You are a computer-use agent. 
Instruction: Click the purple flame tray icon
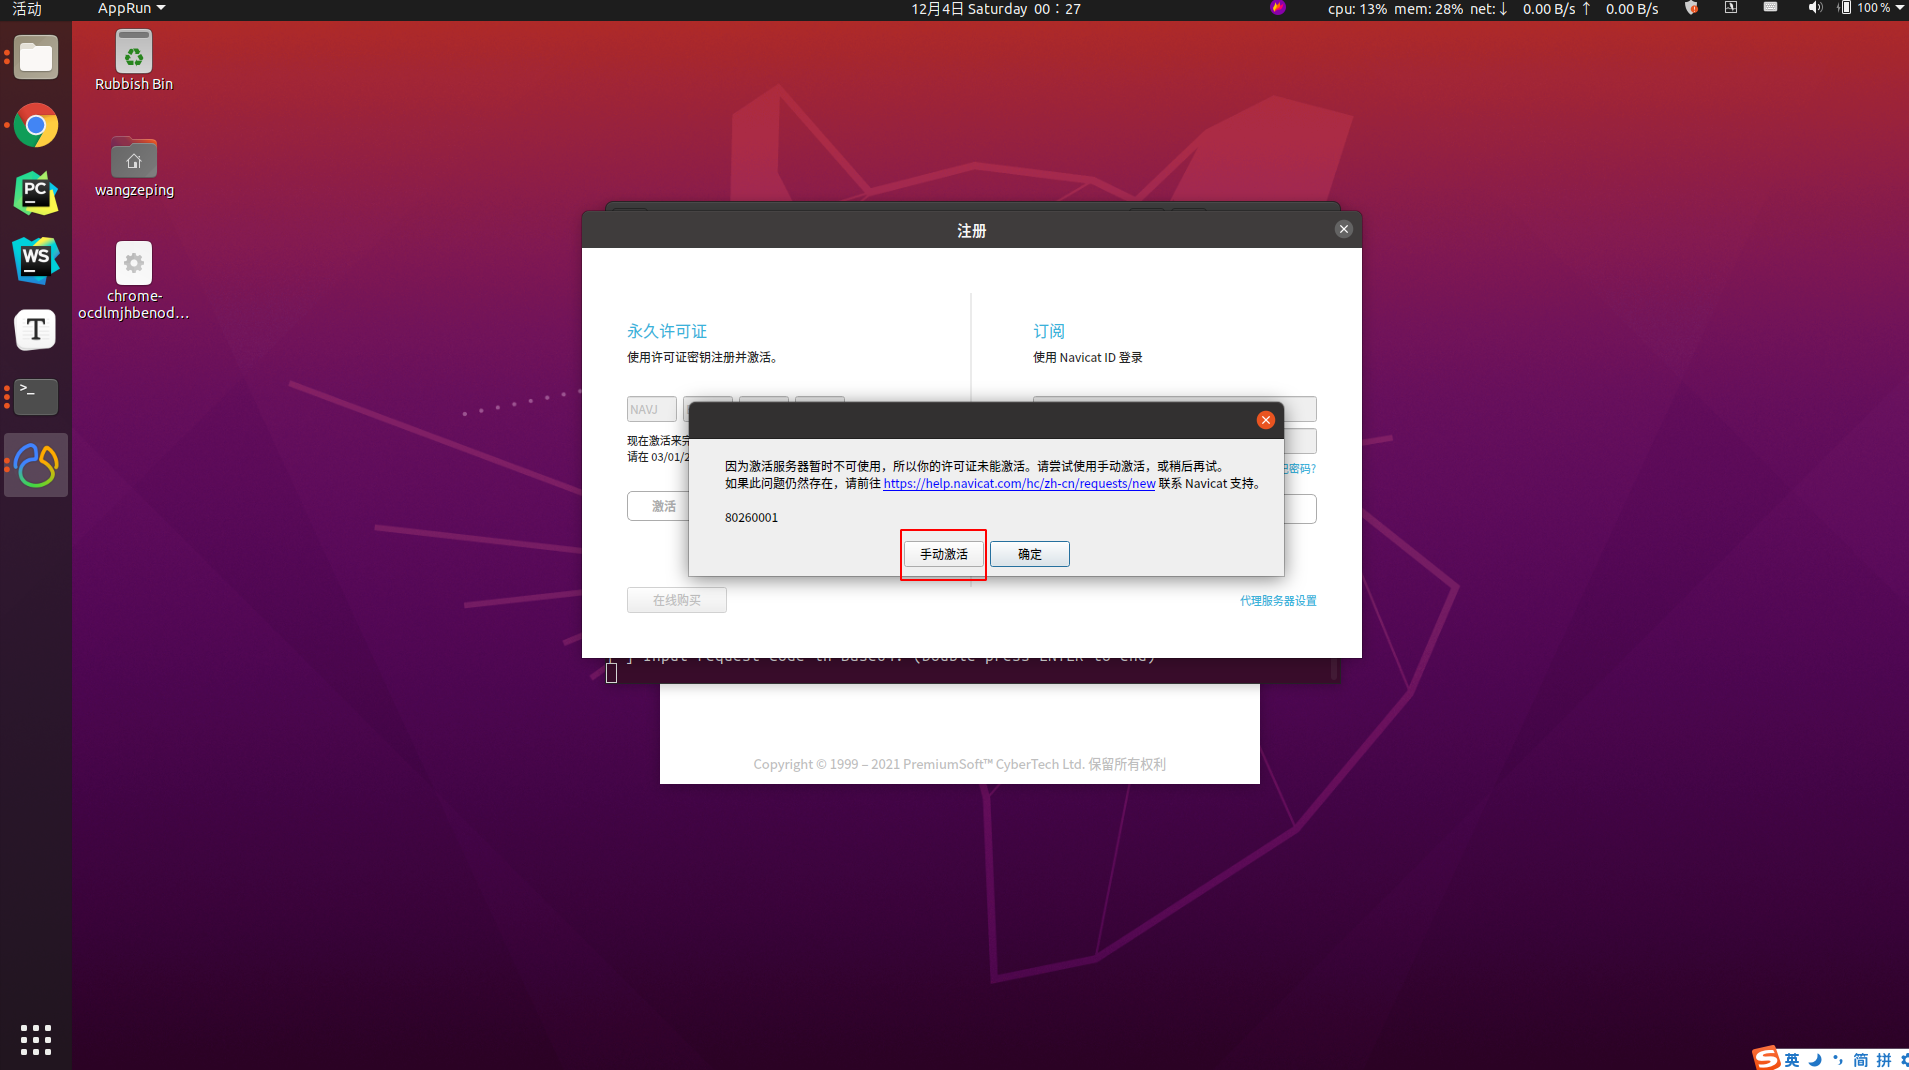1277,8
